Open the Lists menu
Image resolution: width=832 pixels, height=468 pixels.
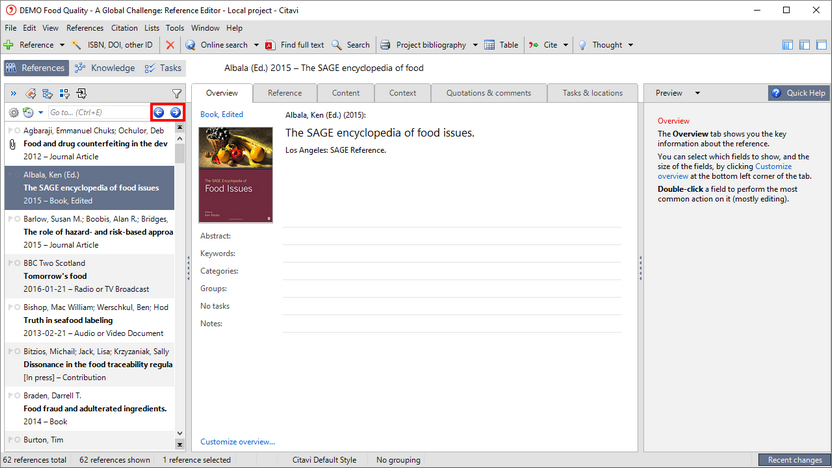click(152, 28)
